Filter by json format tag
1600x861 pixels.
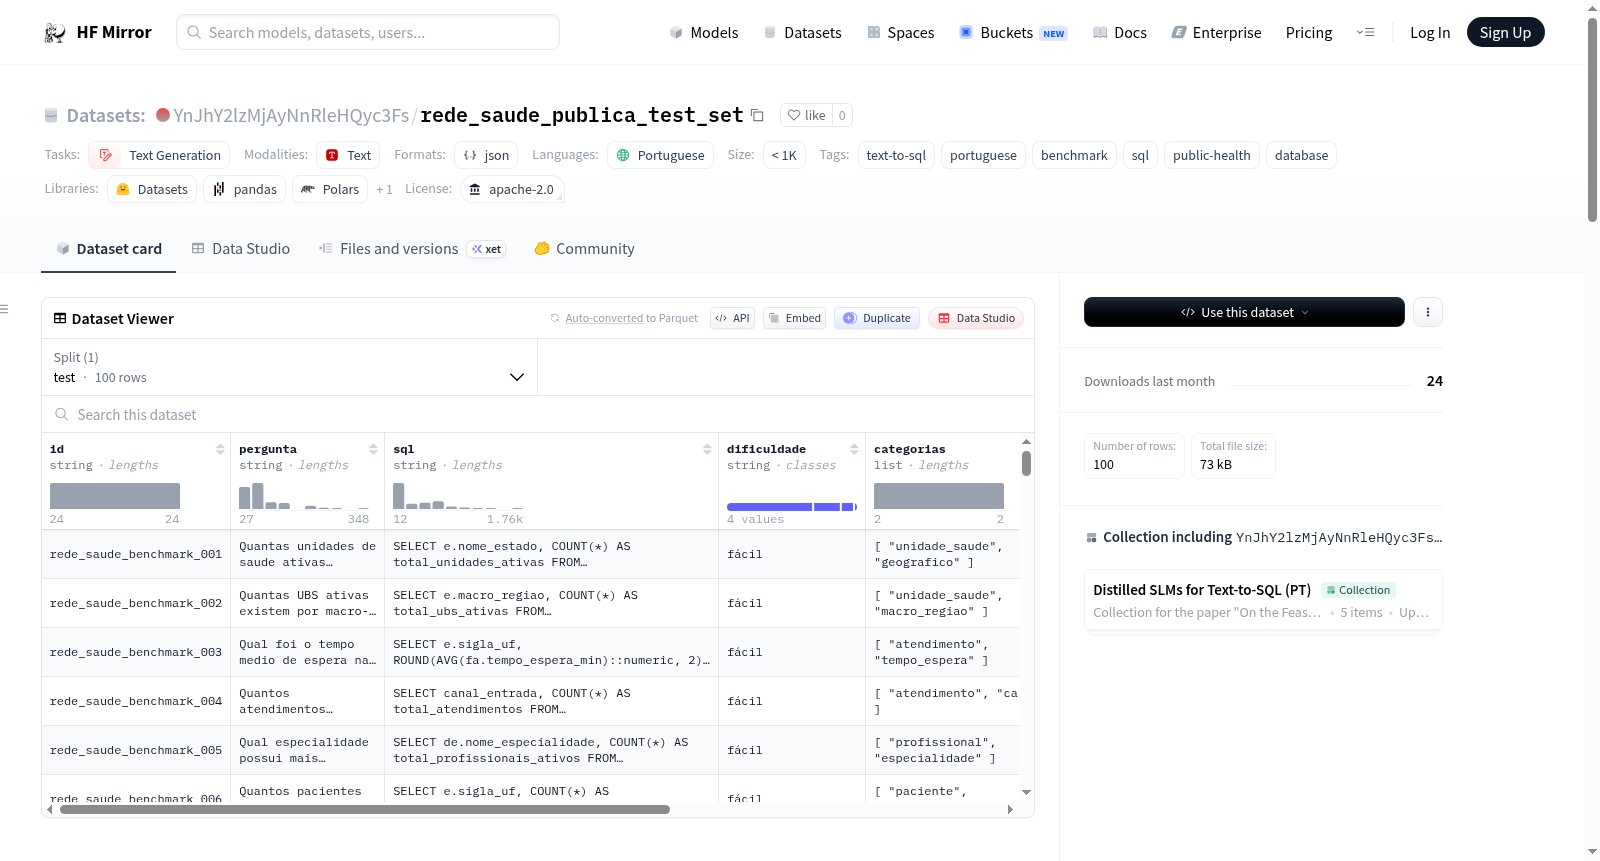tap(486, 156)
